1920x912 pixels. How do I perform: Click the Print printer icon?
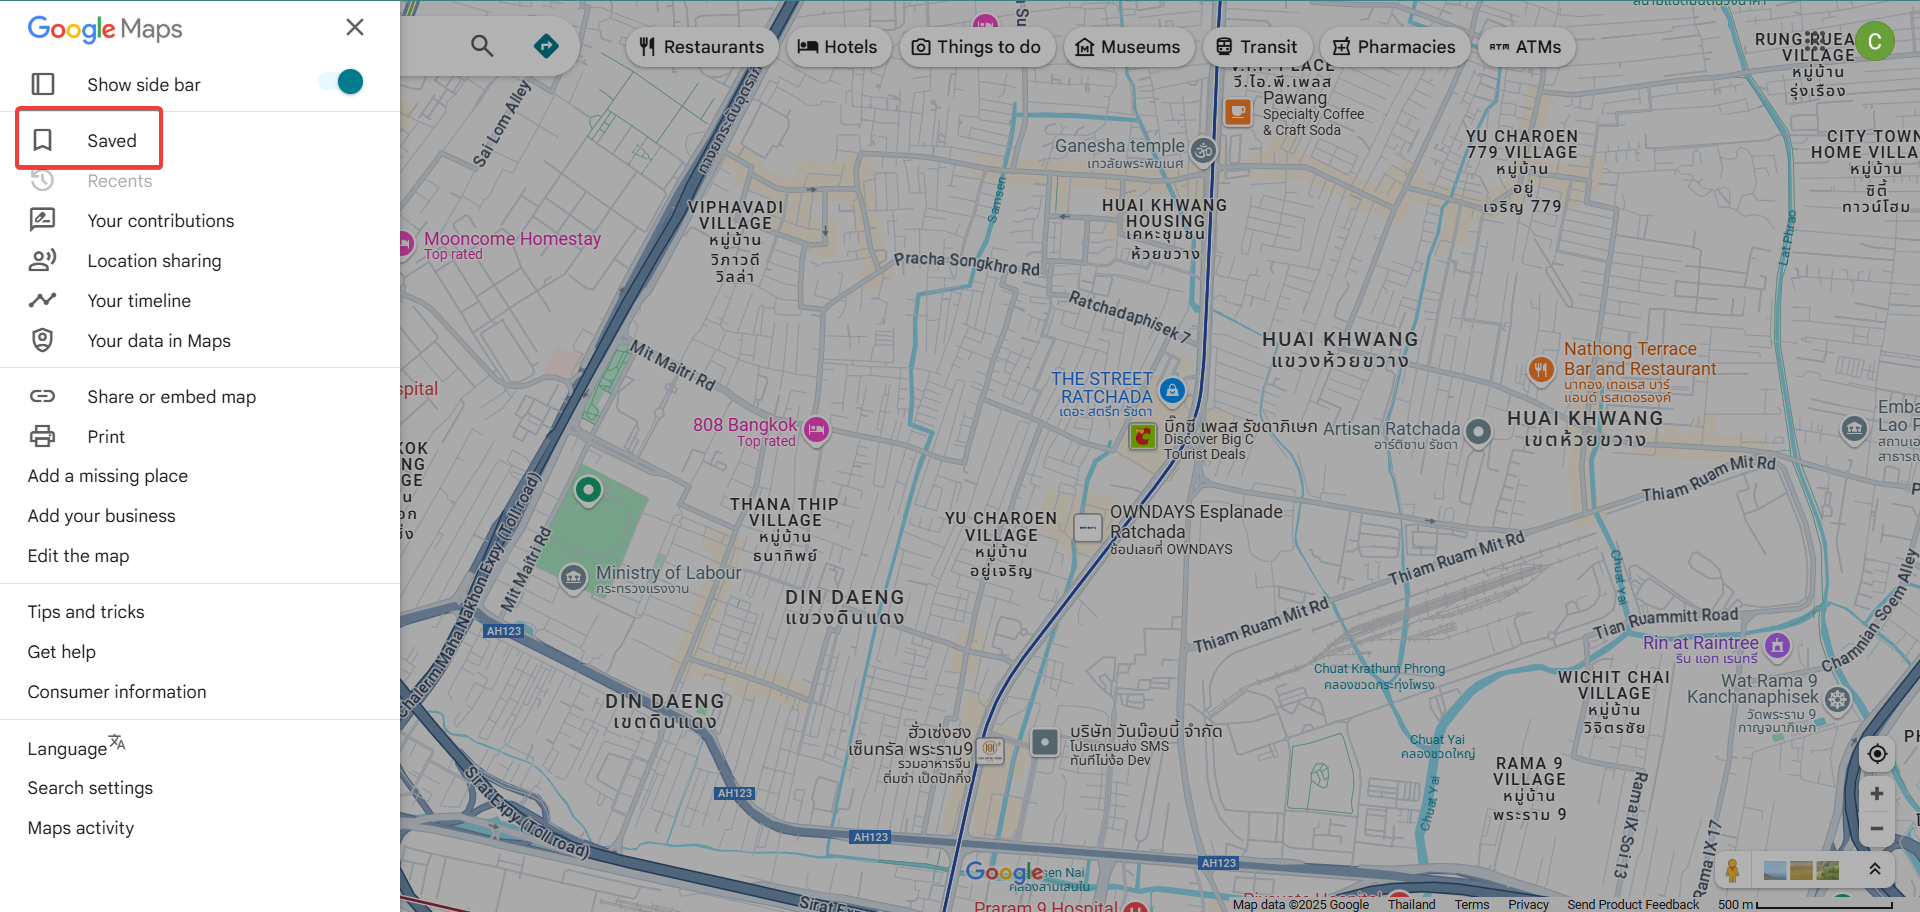tap(42, 436)
